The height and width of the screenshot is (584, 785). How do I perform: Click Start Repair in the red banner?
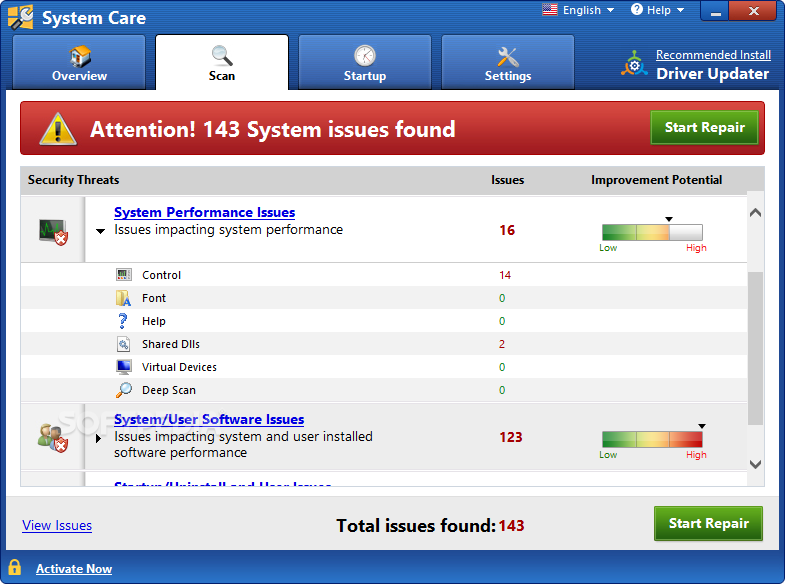point(704,128)
